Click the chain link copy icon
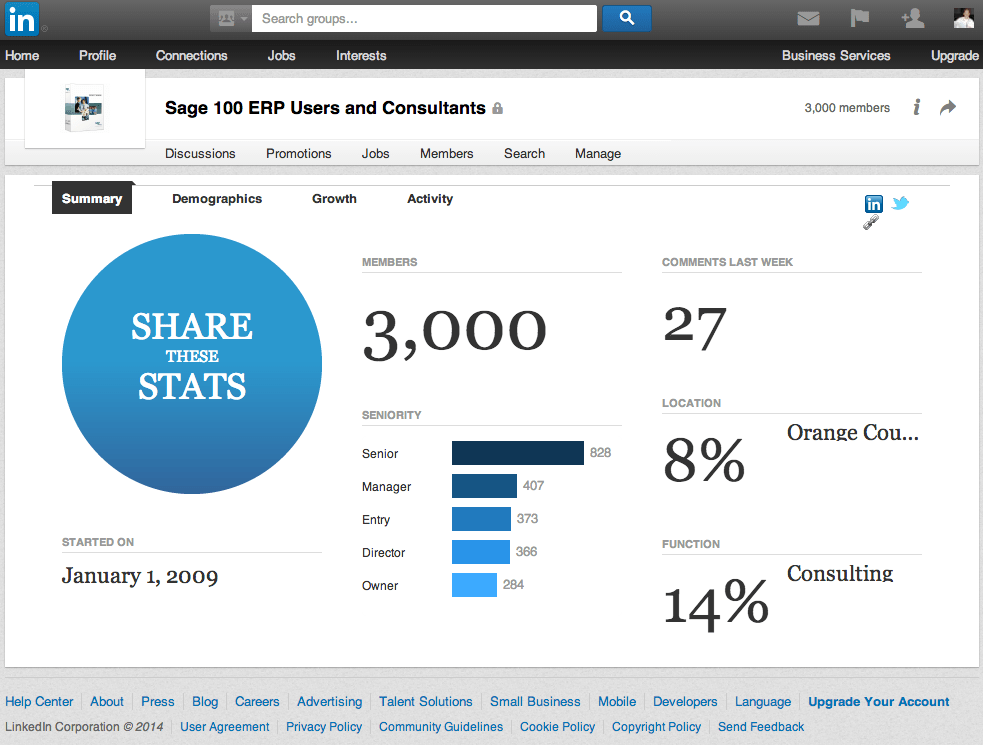Image resolution: width=983 pixels, height=745 pixels. [871, 222]
